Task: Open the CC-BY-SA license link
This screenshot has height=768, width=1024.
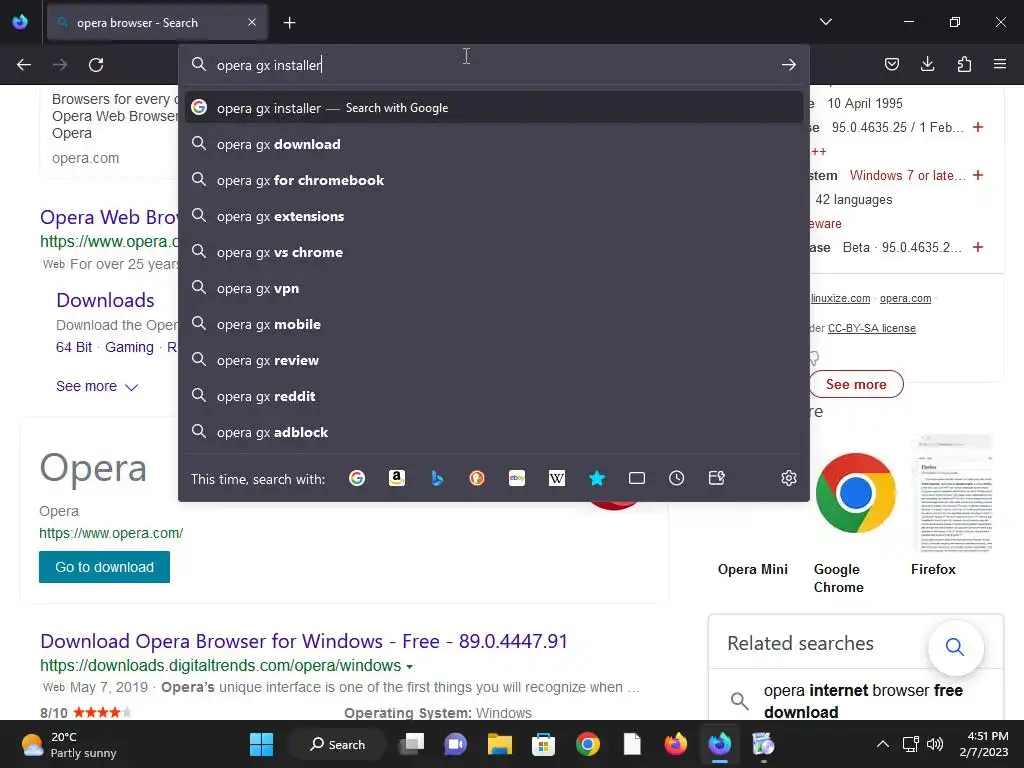Action: tap(872, 328)
